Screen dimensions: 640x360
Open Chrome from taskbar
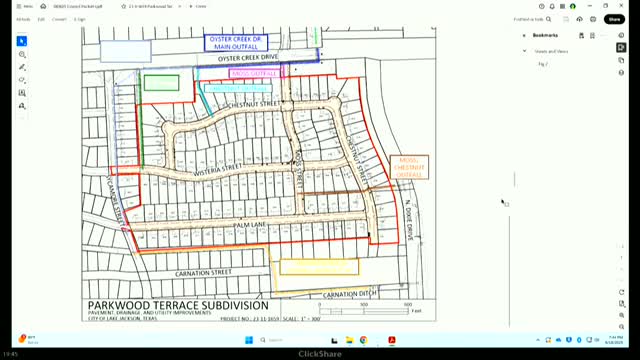point(363,340)
